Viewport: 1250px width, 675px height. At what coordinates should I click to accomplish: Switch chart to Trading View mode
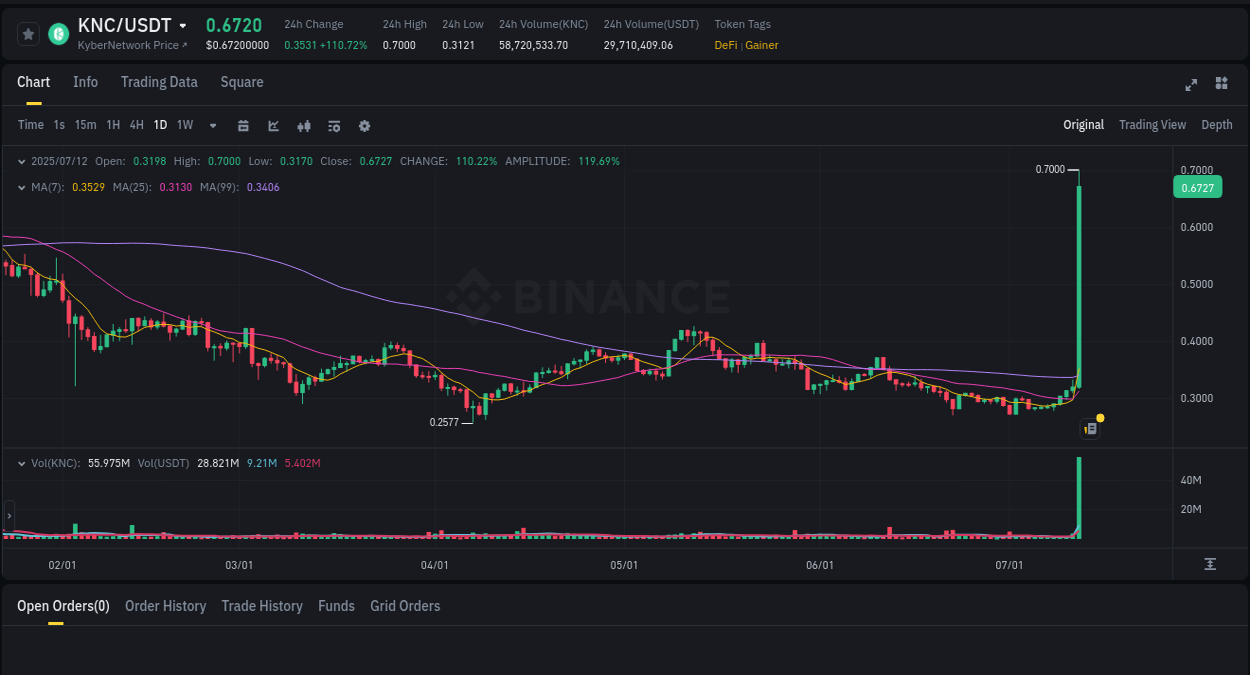[x=1152, y=125]
